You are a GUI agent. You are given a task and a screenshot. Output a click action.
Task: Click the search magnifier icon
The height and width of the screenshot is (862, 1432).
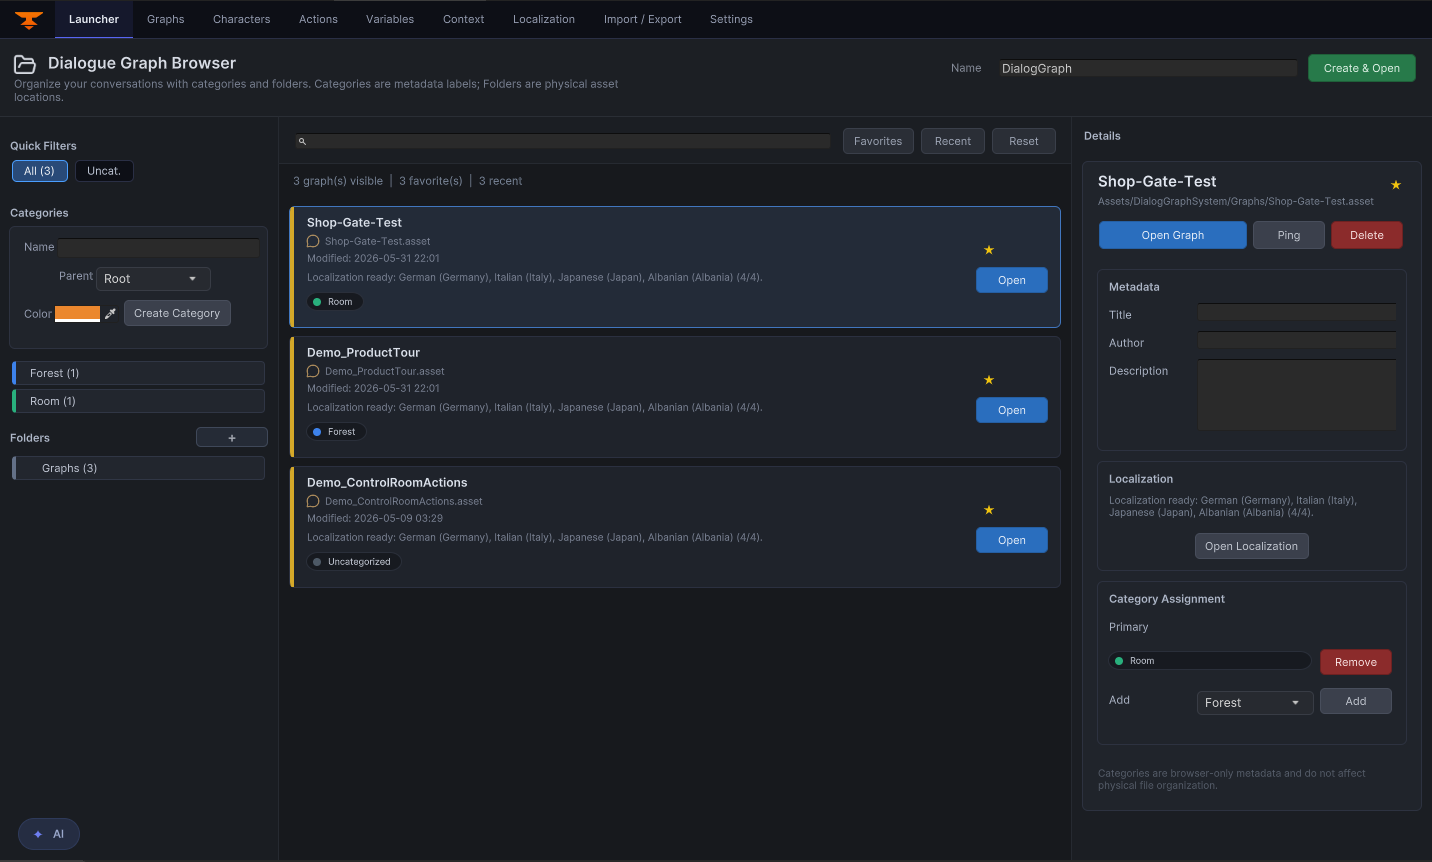click(302, 141)
